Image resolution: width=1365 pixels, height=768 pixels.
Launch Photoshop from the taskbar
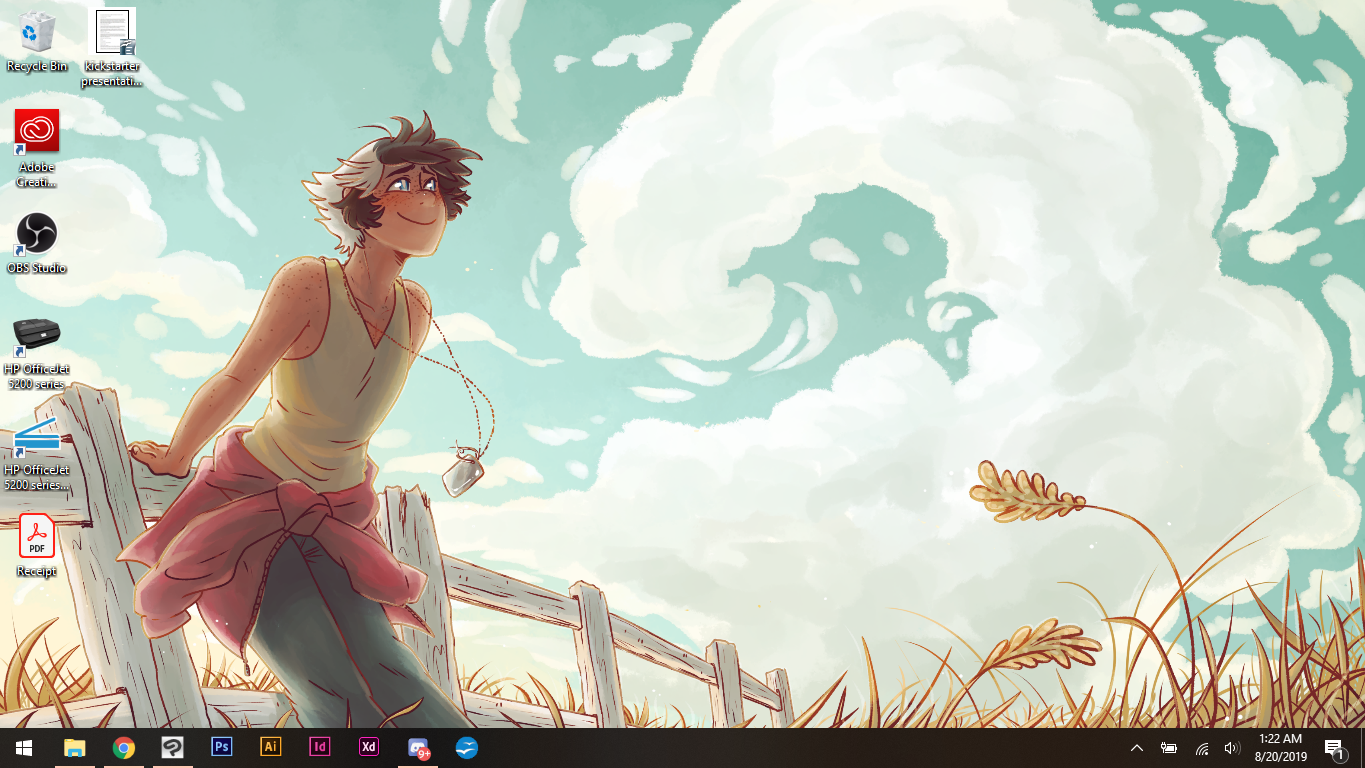click(x=221, y=747)
